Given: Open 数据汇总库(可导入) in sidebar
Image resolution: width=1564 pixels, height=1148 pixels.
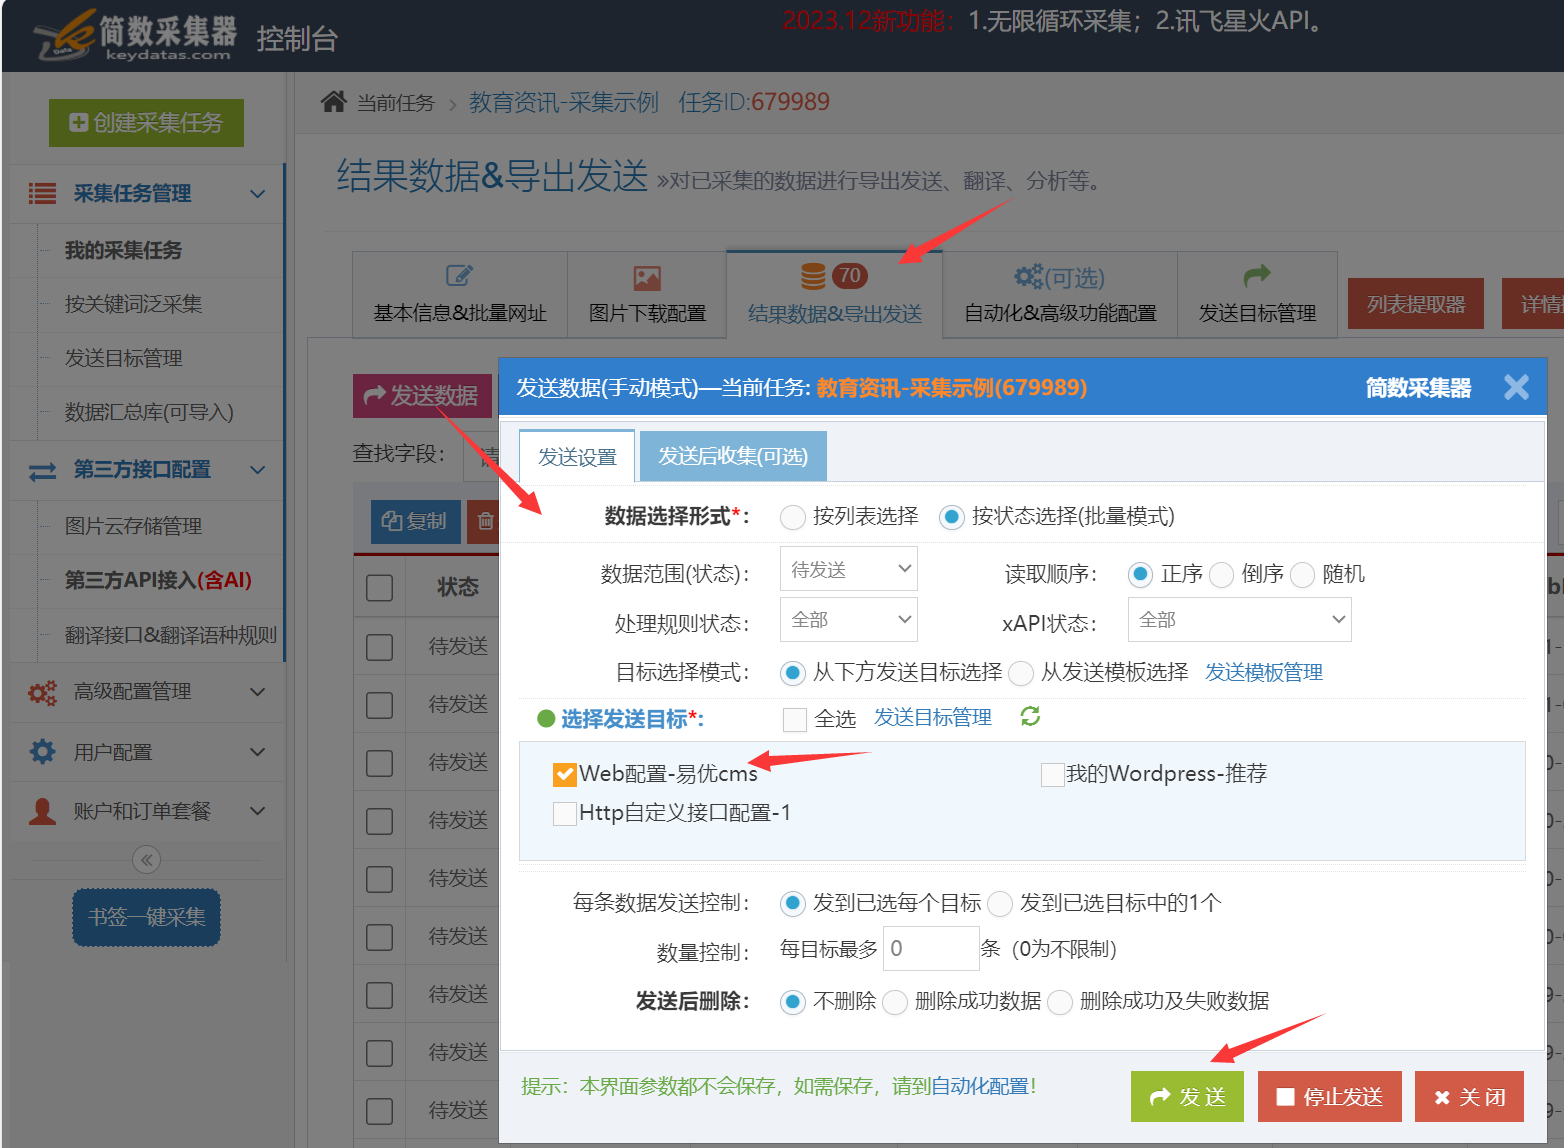Looking at the screenshot, I should click(149, 412).
